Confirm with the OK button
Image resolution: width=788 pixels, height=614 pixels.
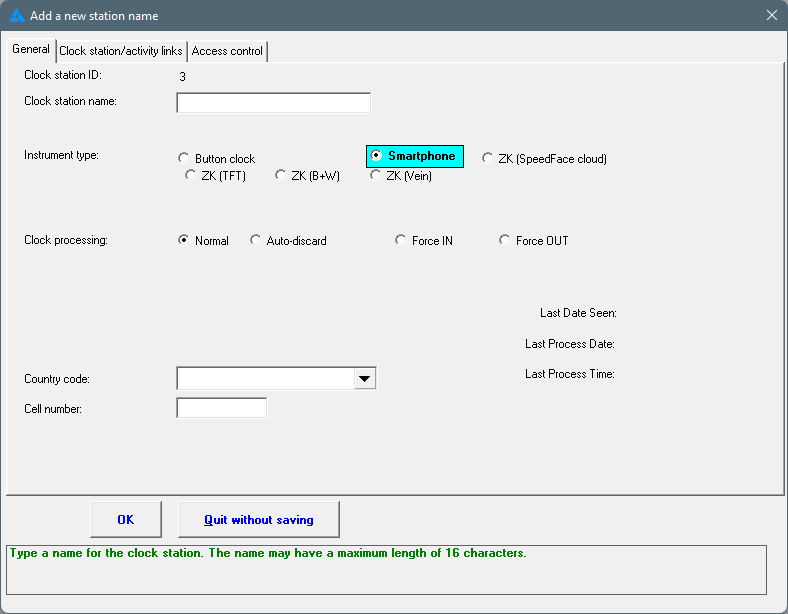[x=126, y=520]
